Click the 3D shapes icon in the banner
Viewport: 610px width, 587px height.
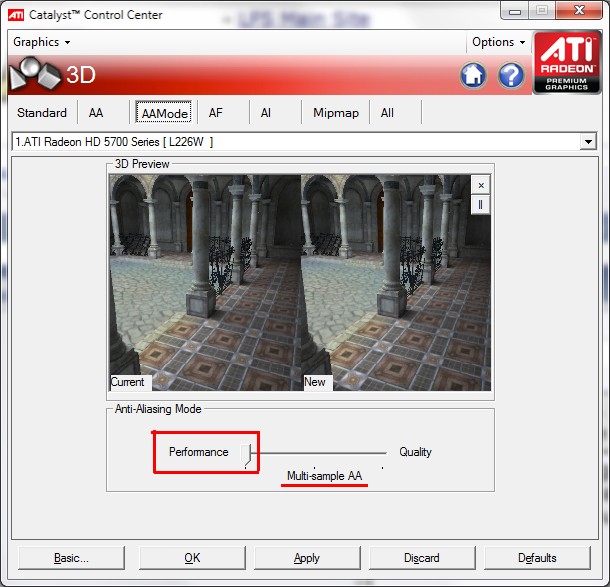coord(35,73)
